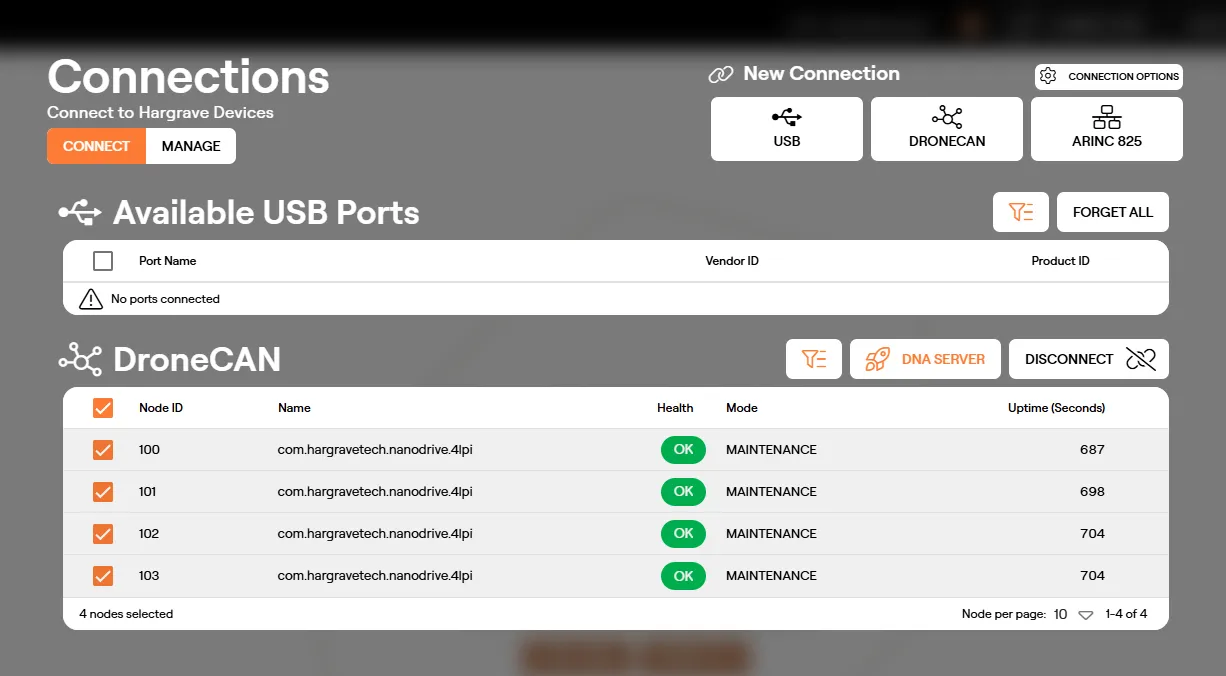
Task: Click MAINTENANCE mode for node 100
Action: pyautogui.click(x=771, y=450)
